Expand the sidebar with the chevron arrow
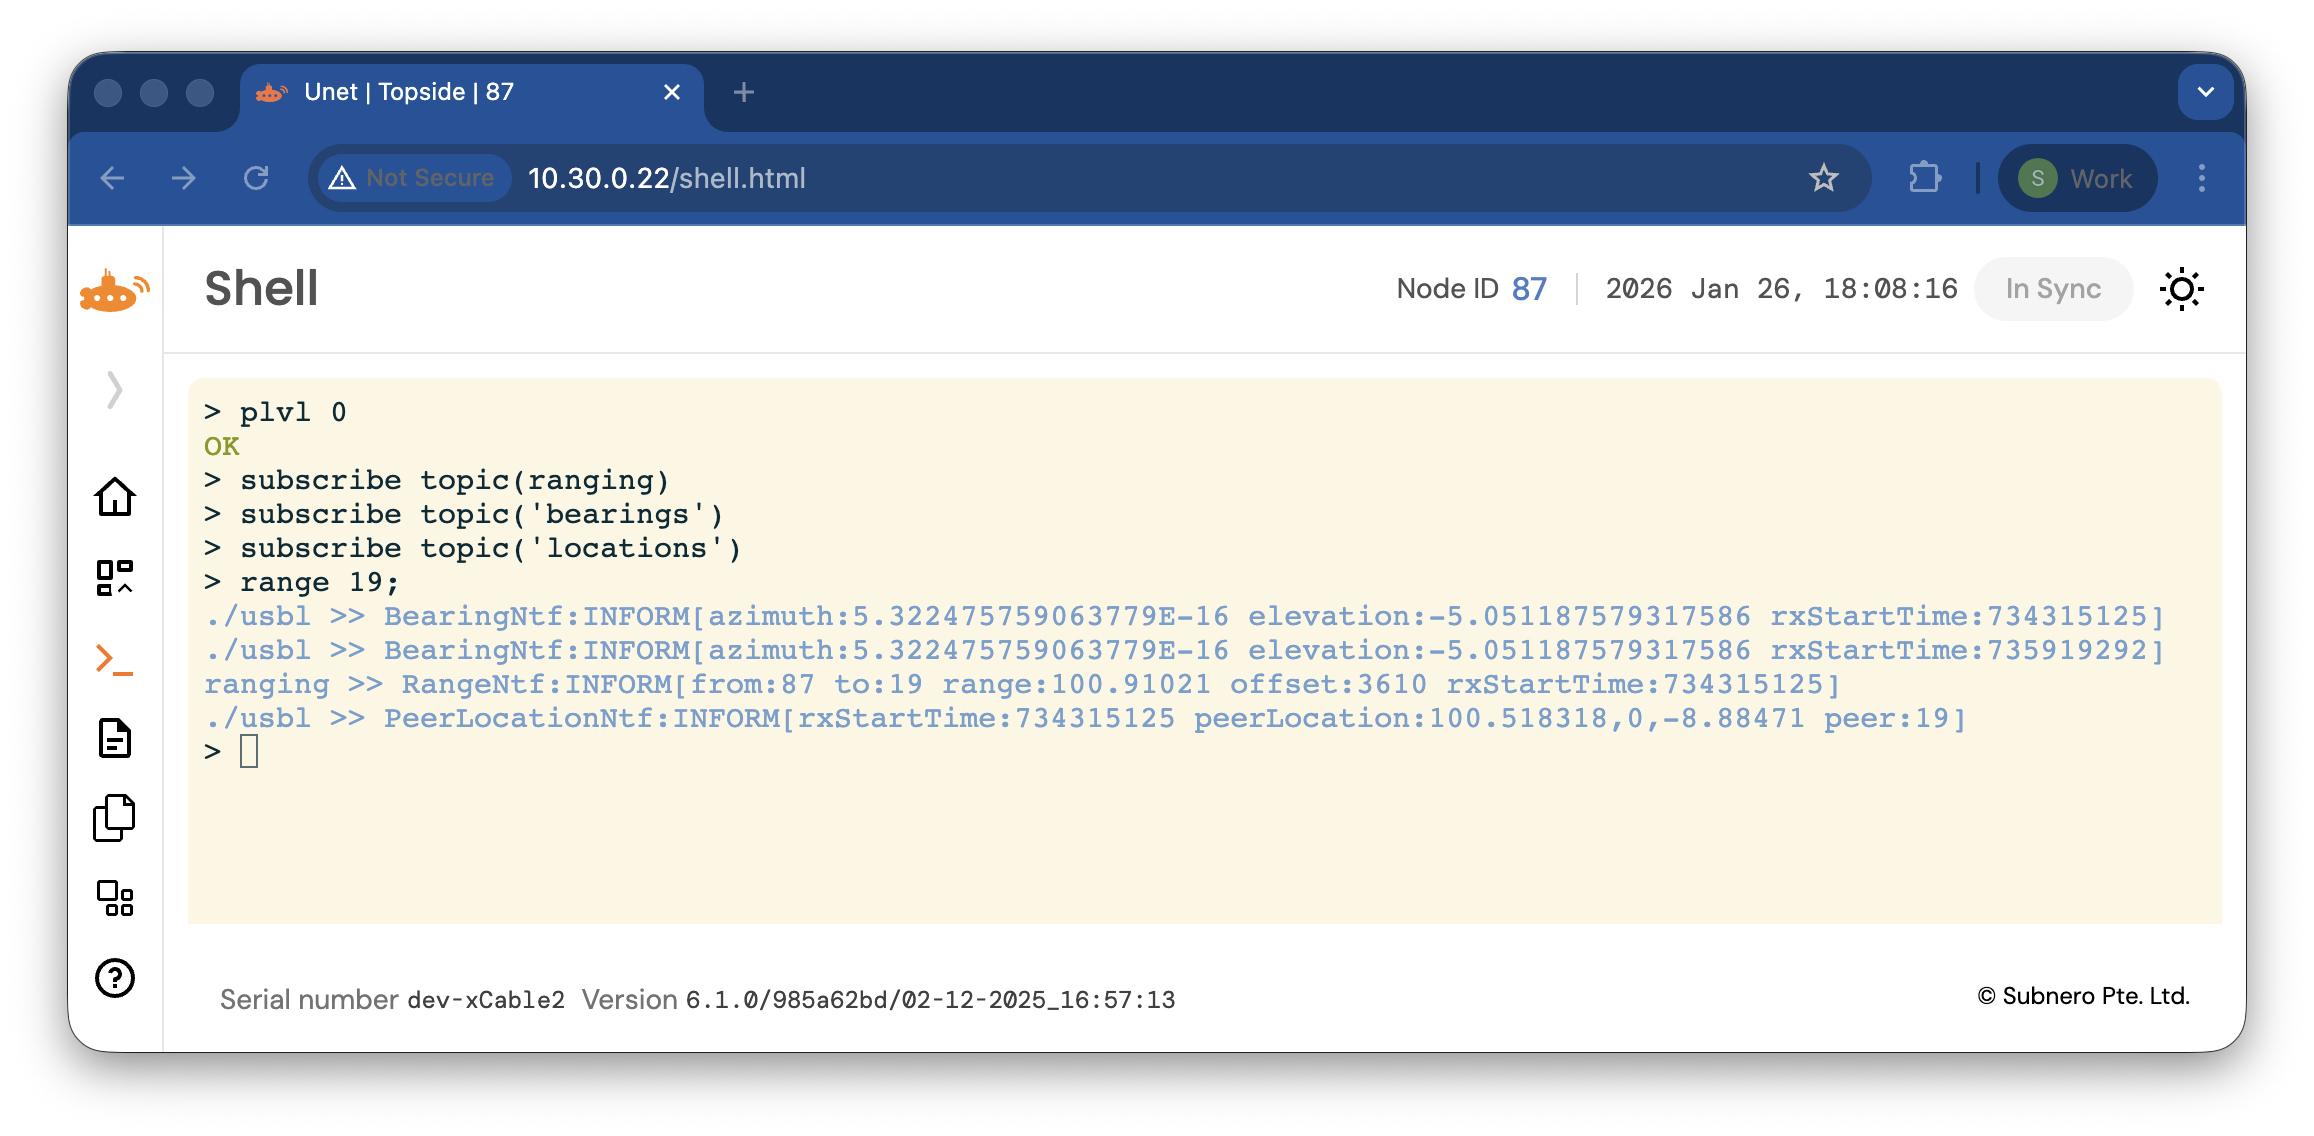This screenshot has width=2314, height=1136. click(x=115, y=390)
